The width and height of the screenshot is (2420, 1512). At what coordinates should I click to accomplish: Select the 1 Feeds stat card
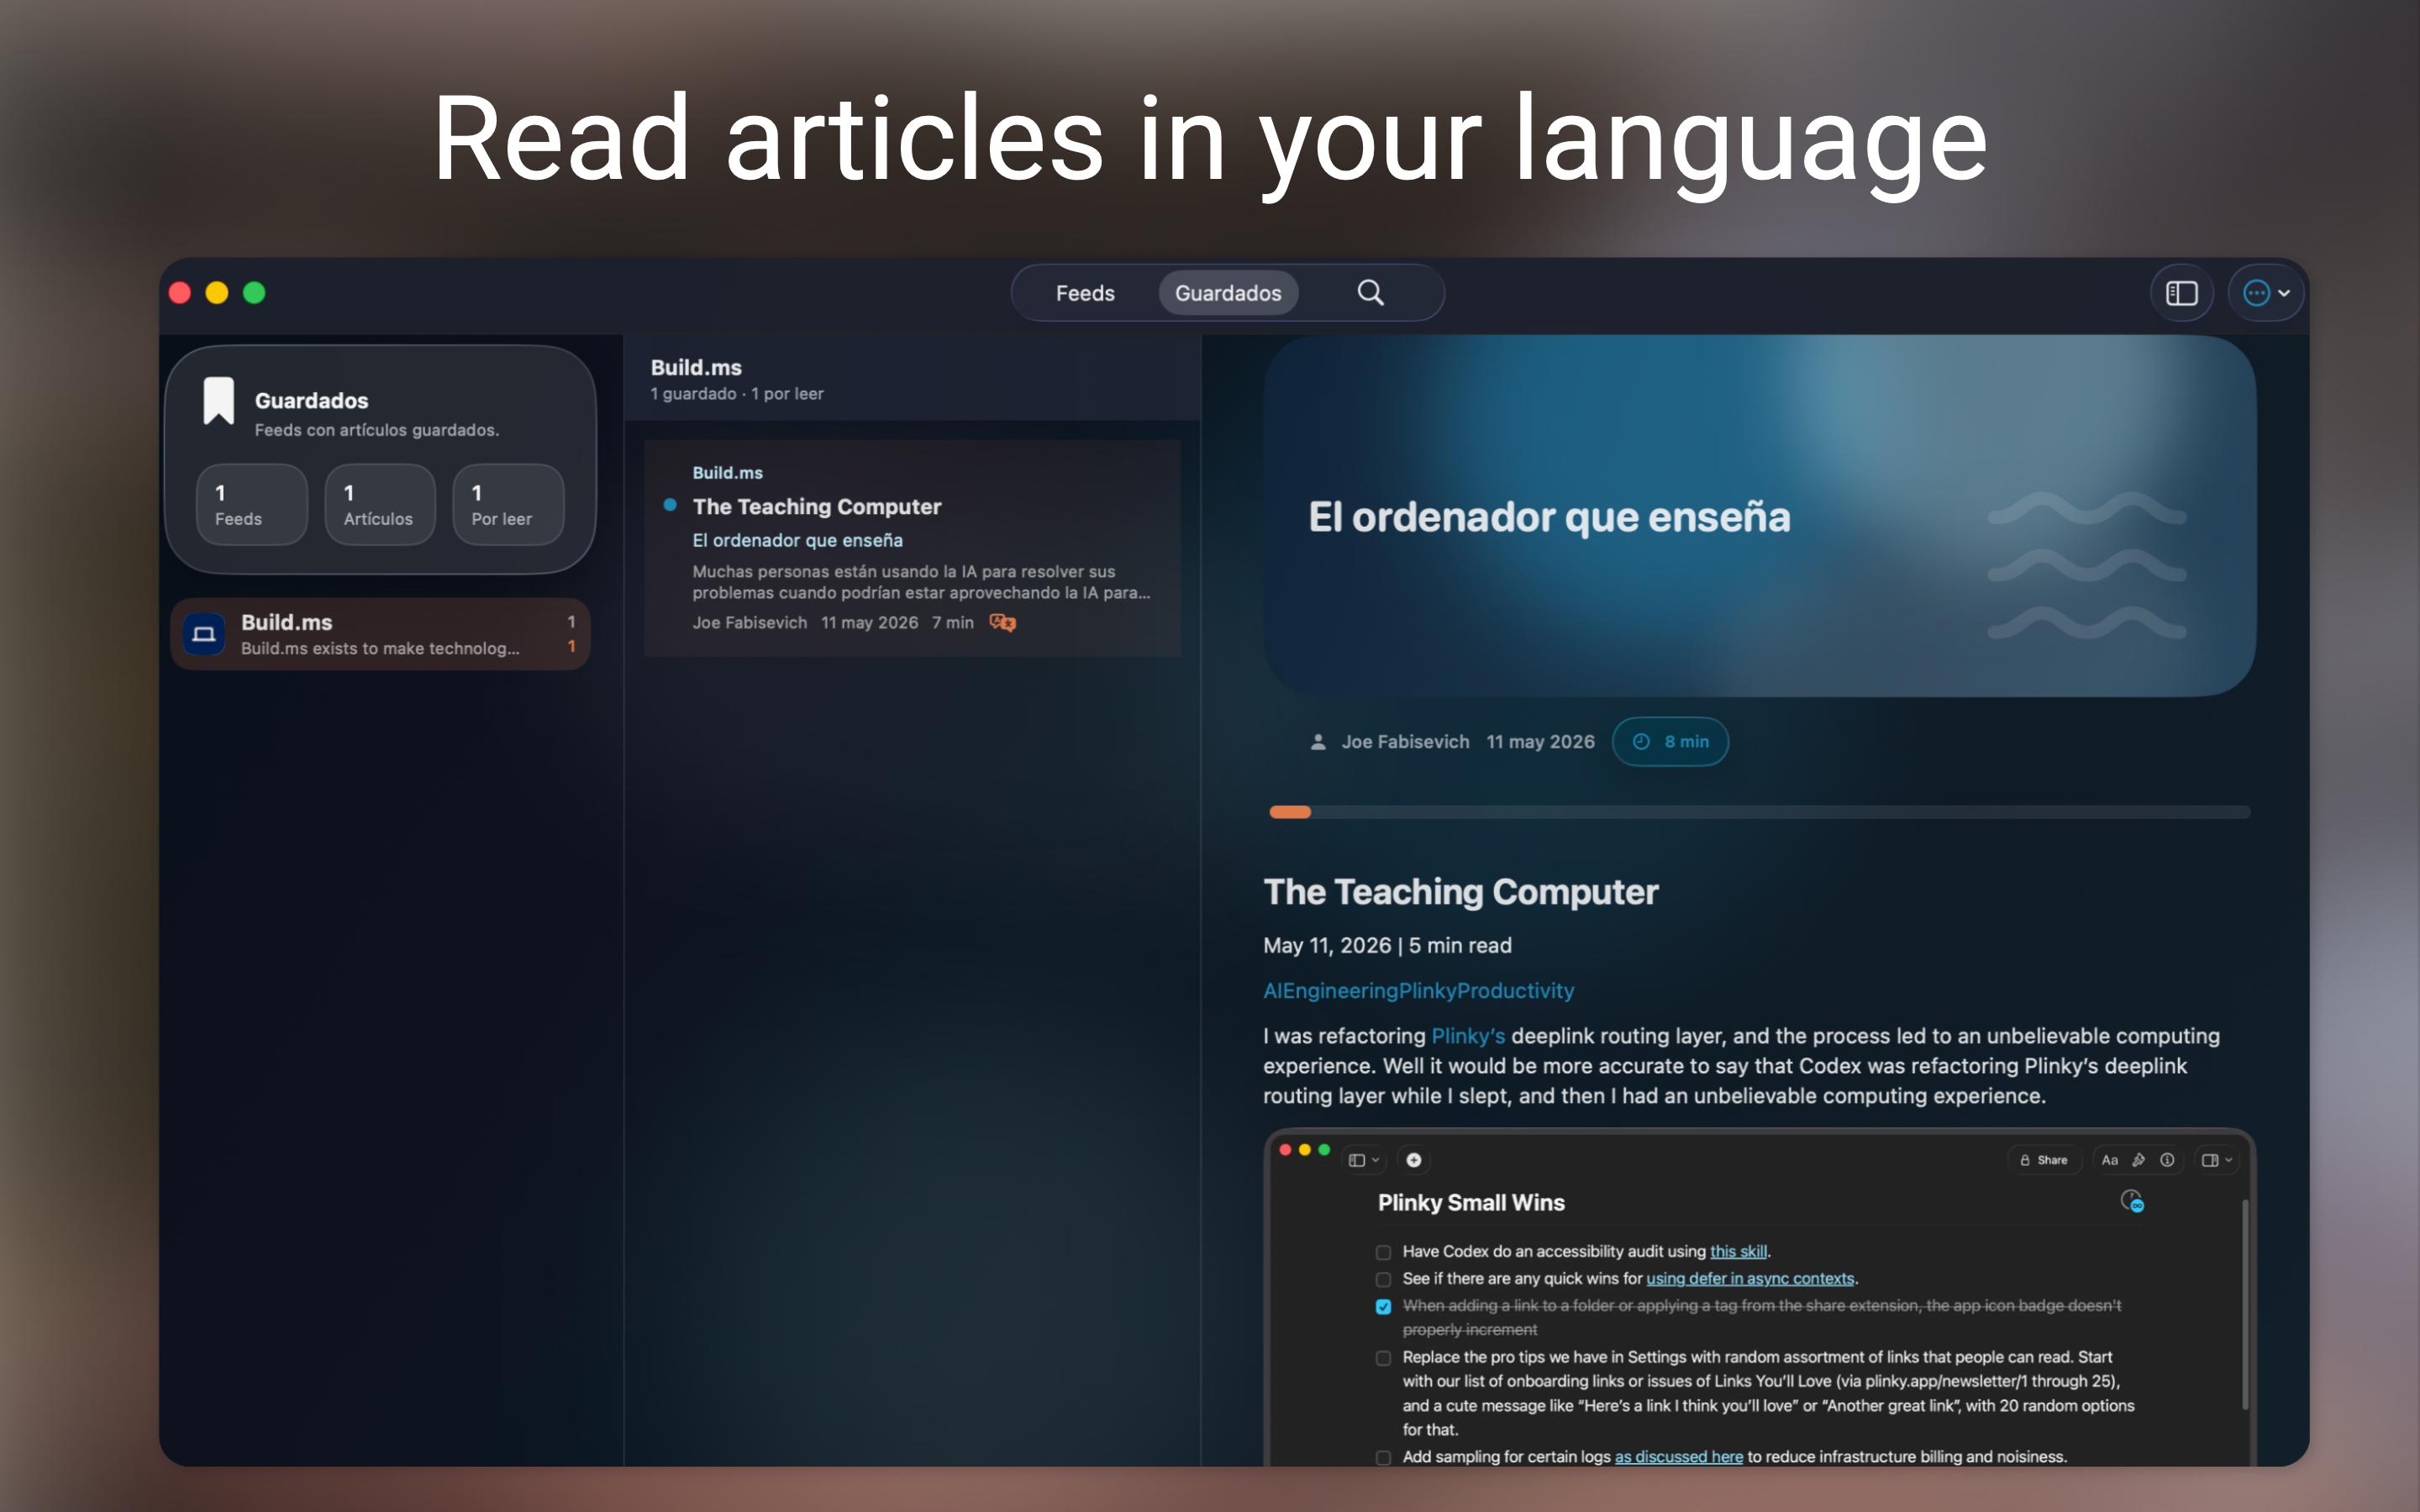coord(251,504)
